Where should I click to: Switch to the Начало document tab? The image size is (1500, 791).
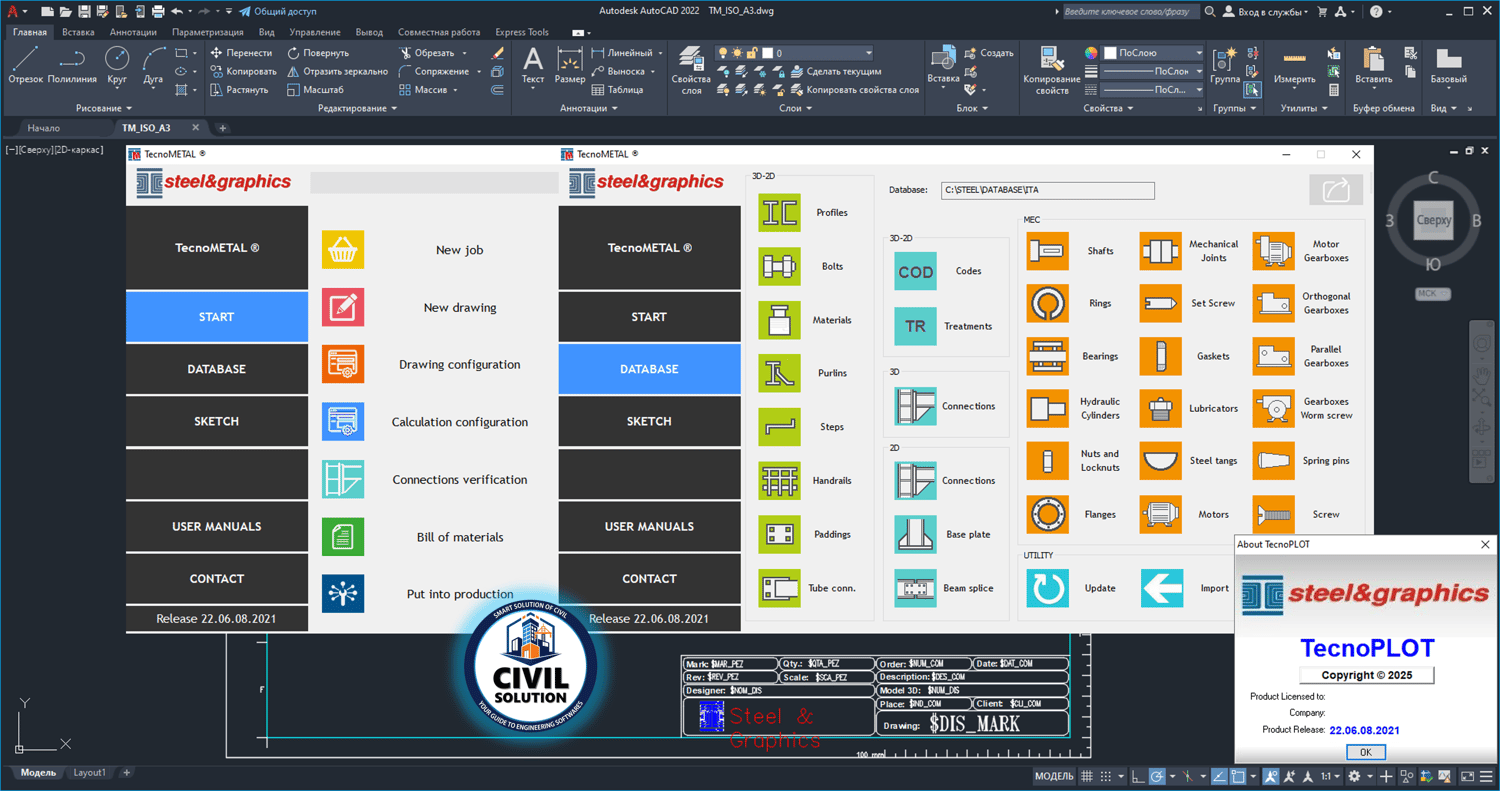tap(44, 128)
